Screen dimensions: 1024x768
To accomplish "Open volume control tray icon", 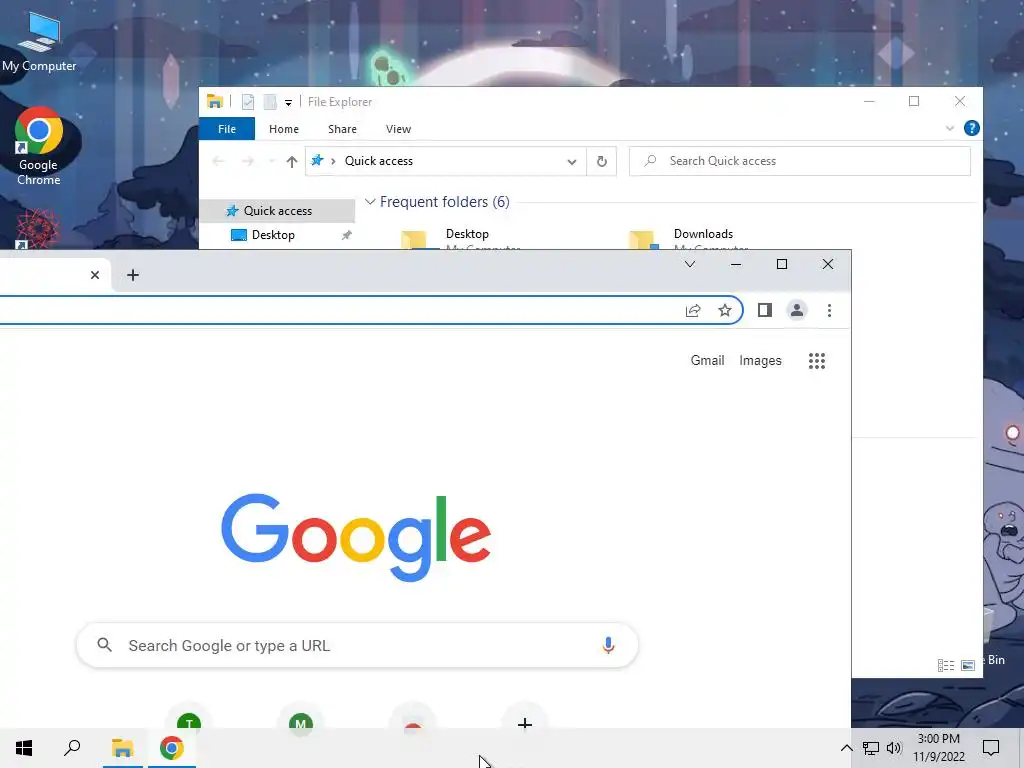I will (894, 748).
